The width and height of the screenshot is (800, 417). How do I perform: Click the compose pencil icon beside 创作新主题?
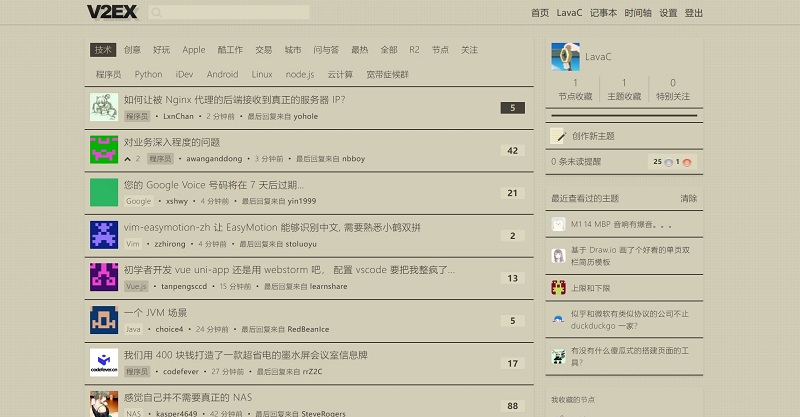coord(559,135)
